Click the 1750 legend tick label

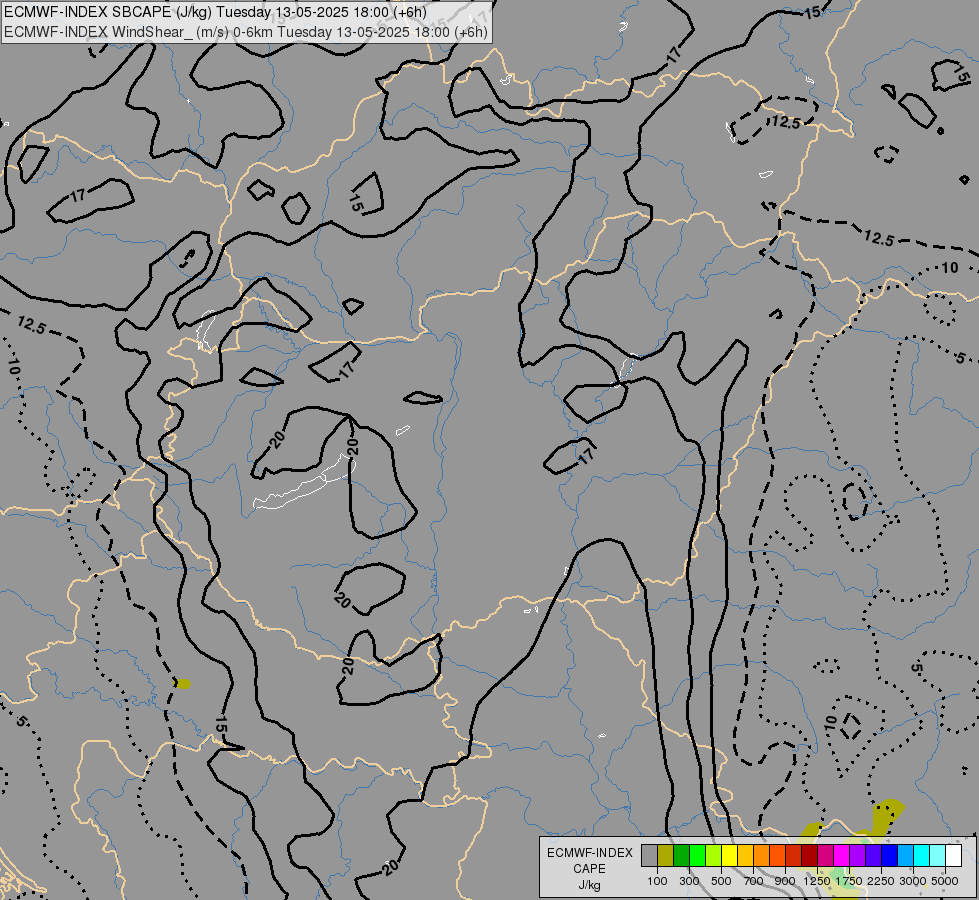(x=849, y=881)
